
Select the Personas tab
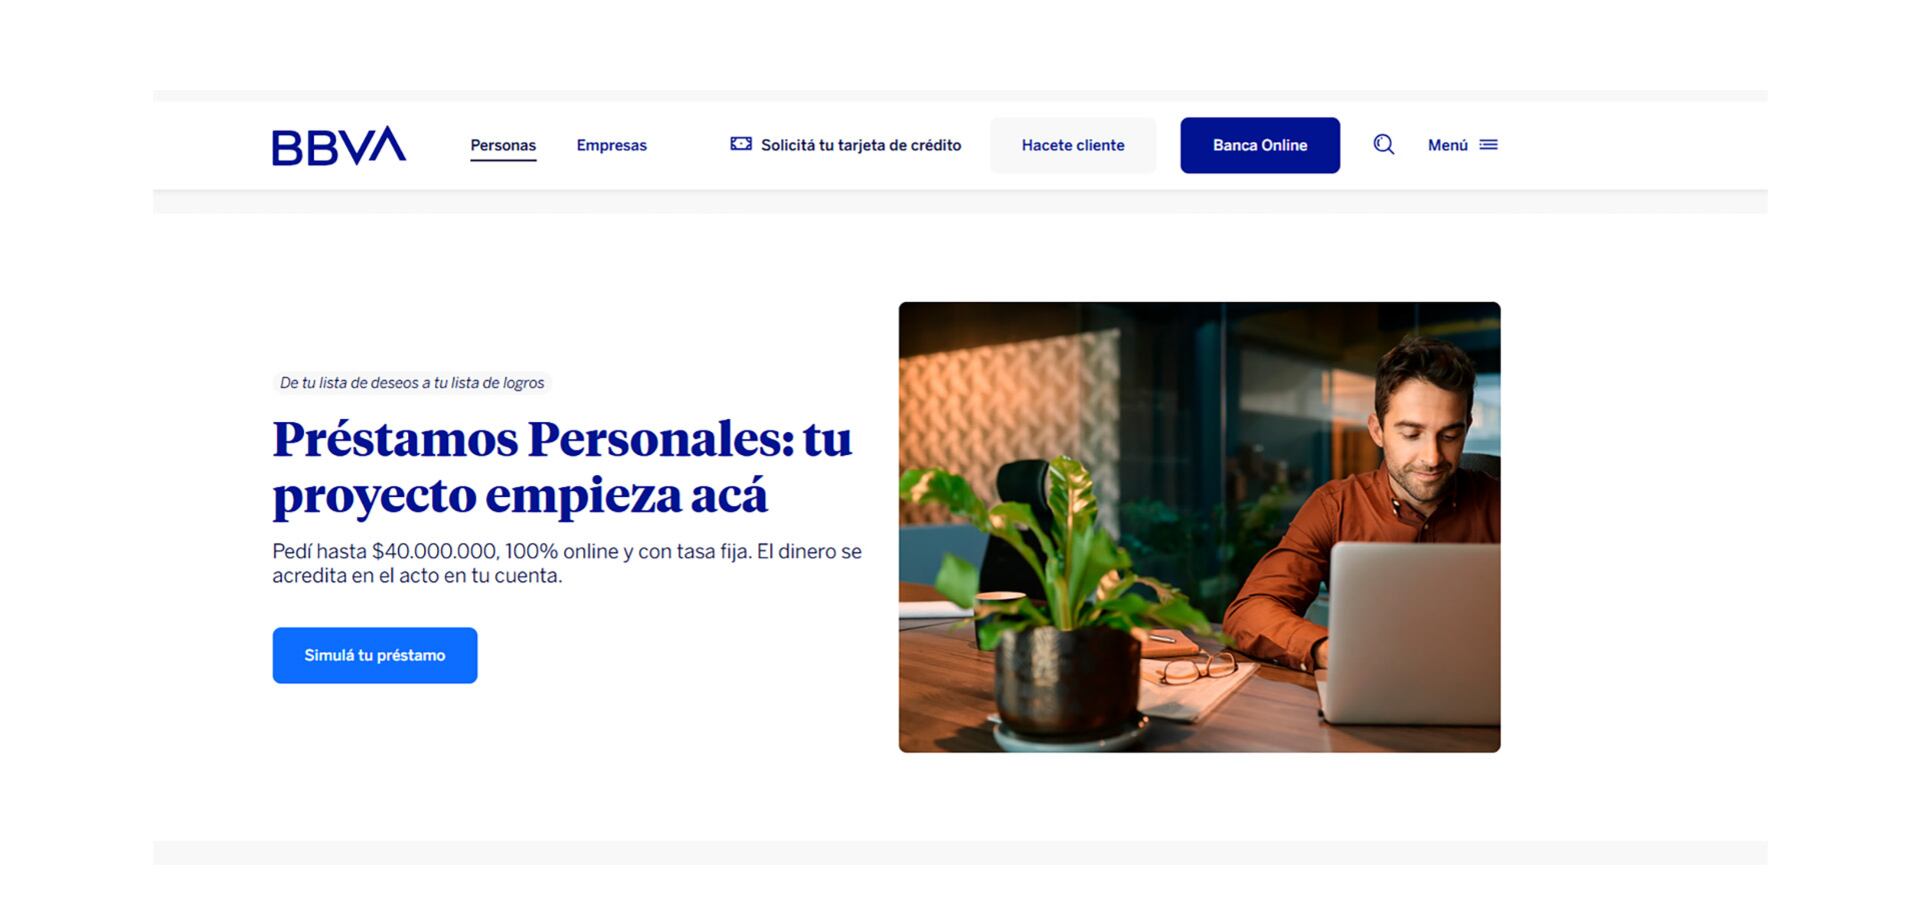(x=503, y=145)
